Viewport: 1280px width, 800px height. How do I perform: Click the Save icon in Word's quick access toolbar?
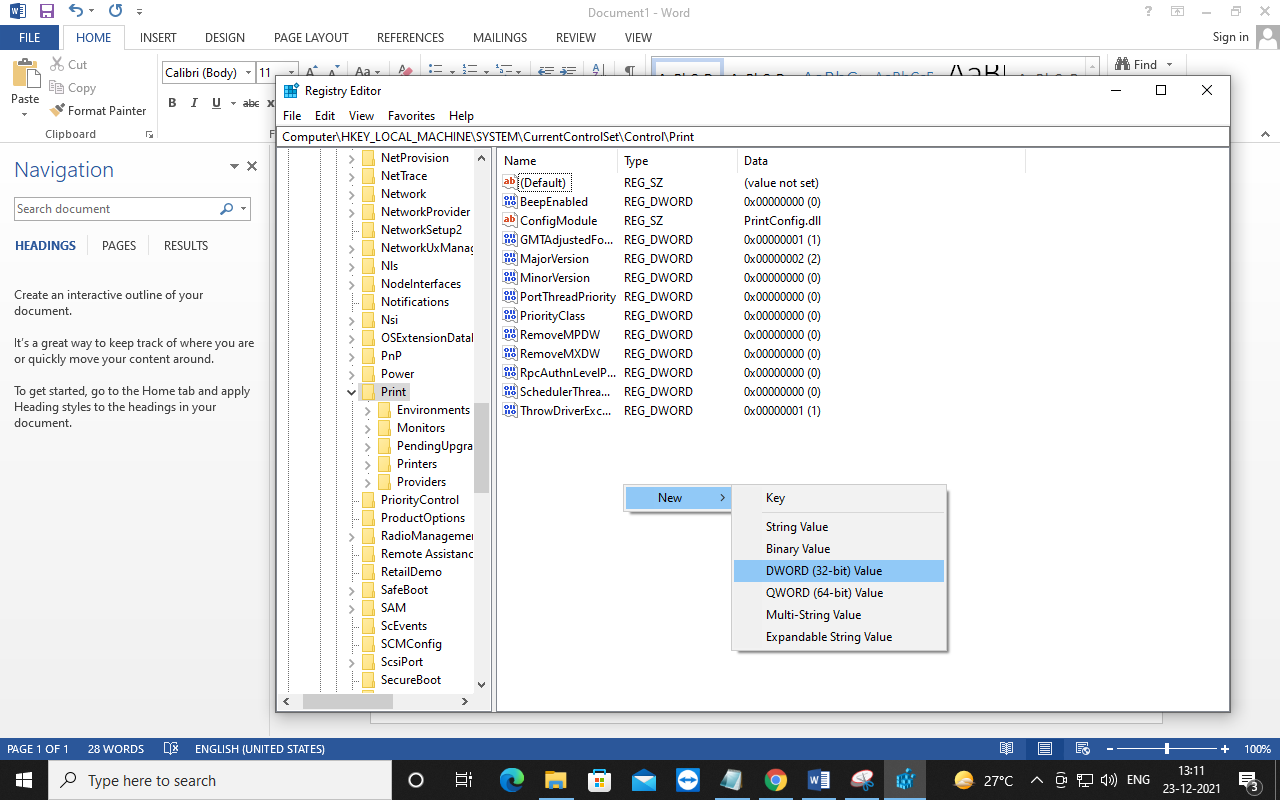pos(46,12)
